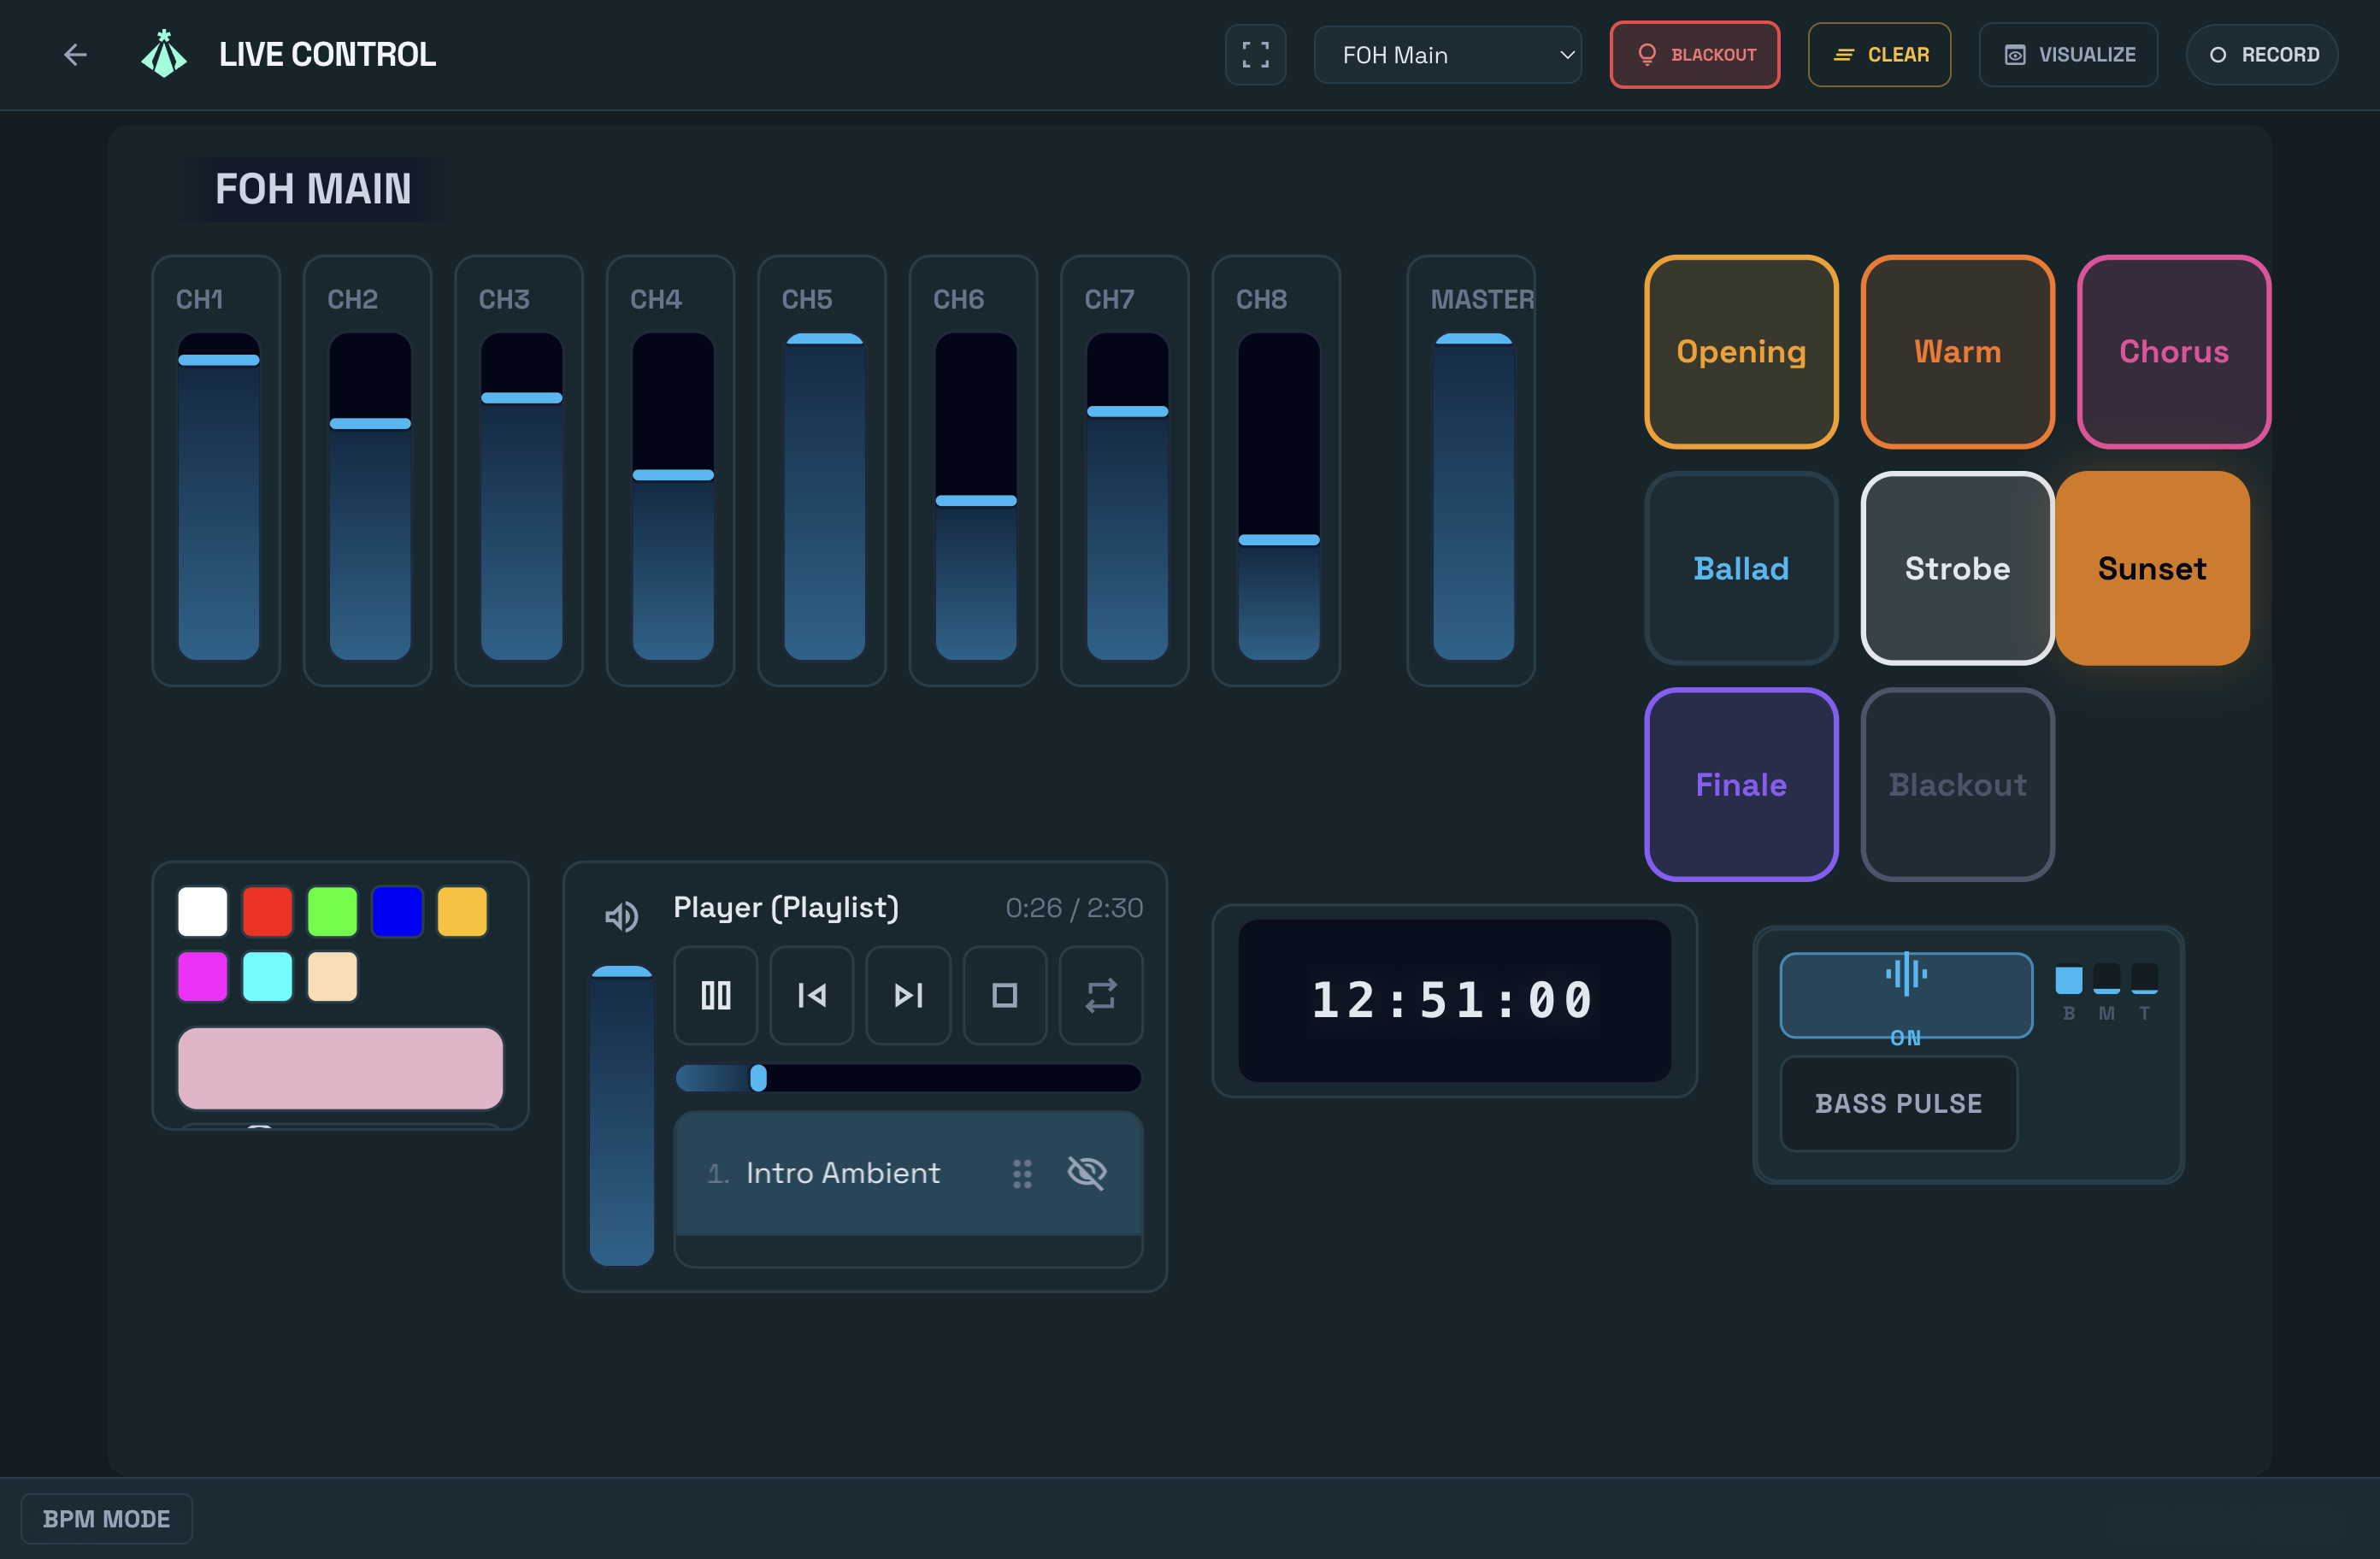Skip to next track

pos(908,995)
